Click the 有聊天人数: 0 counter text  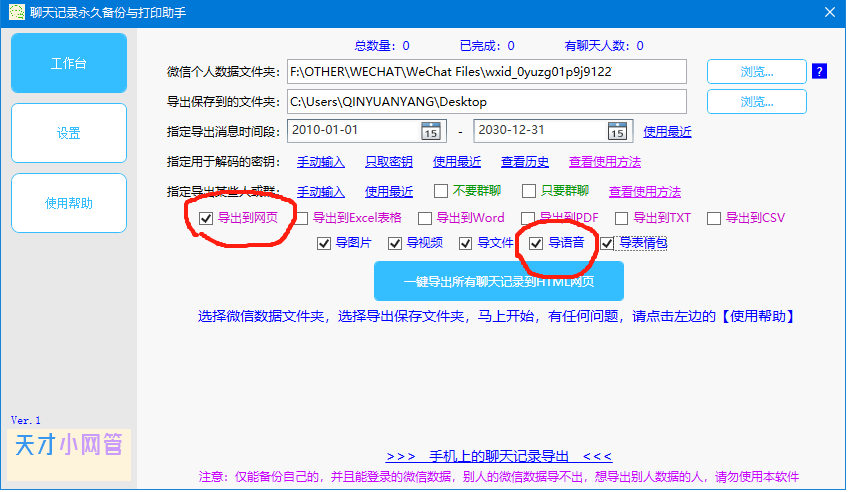604,46
